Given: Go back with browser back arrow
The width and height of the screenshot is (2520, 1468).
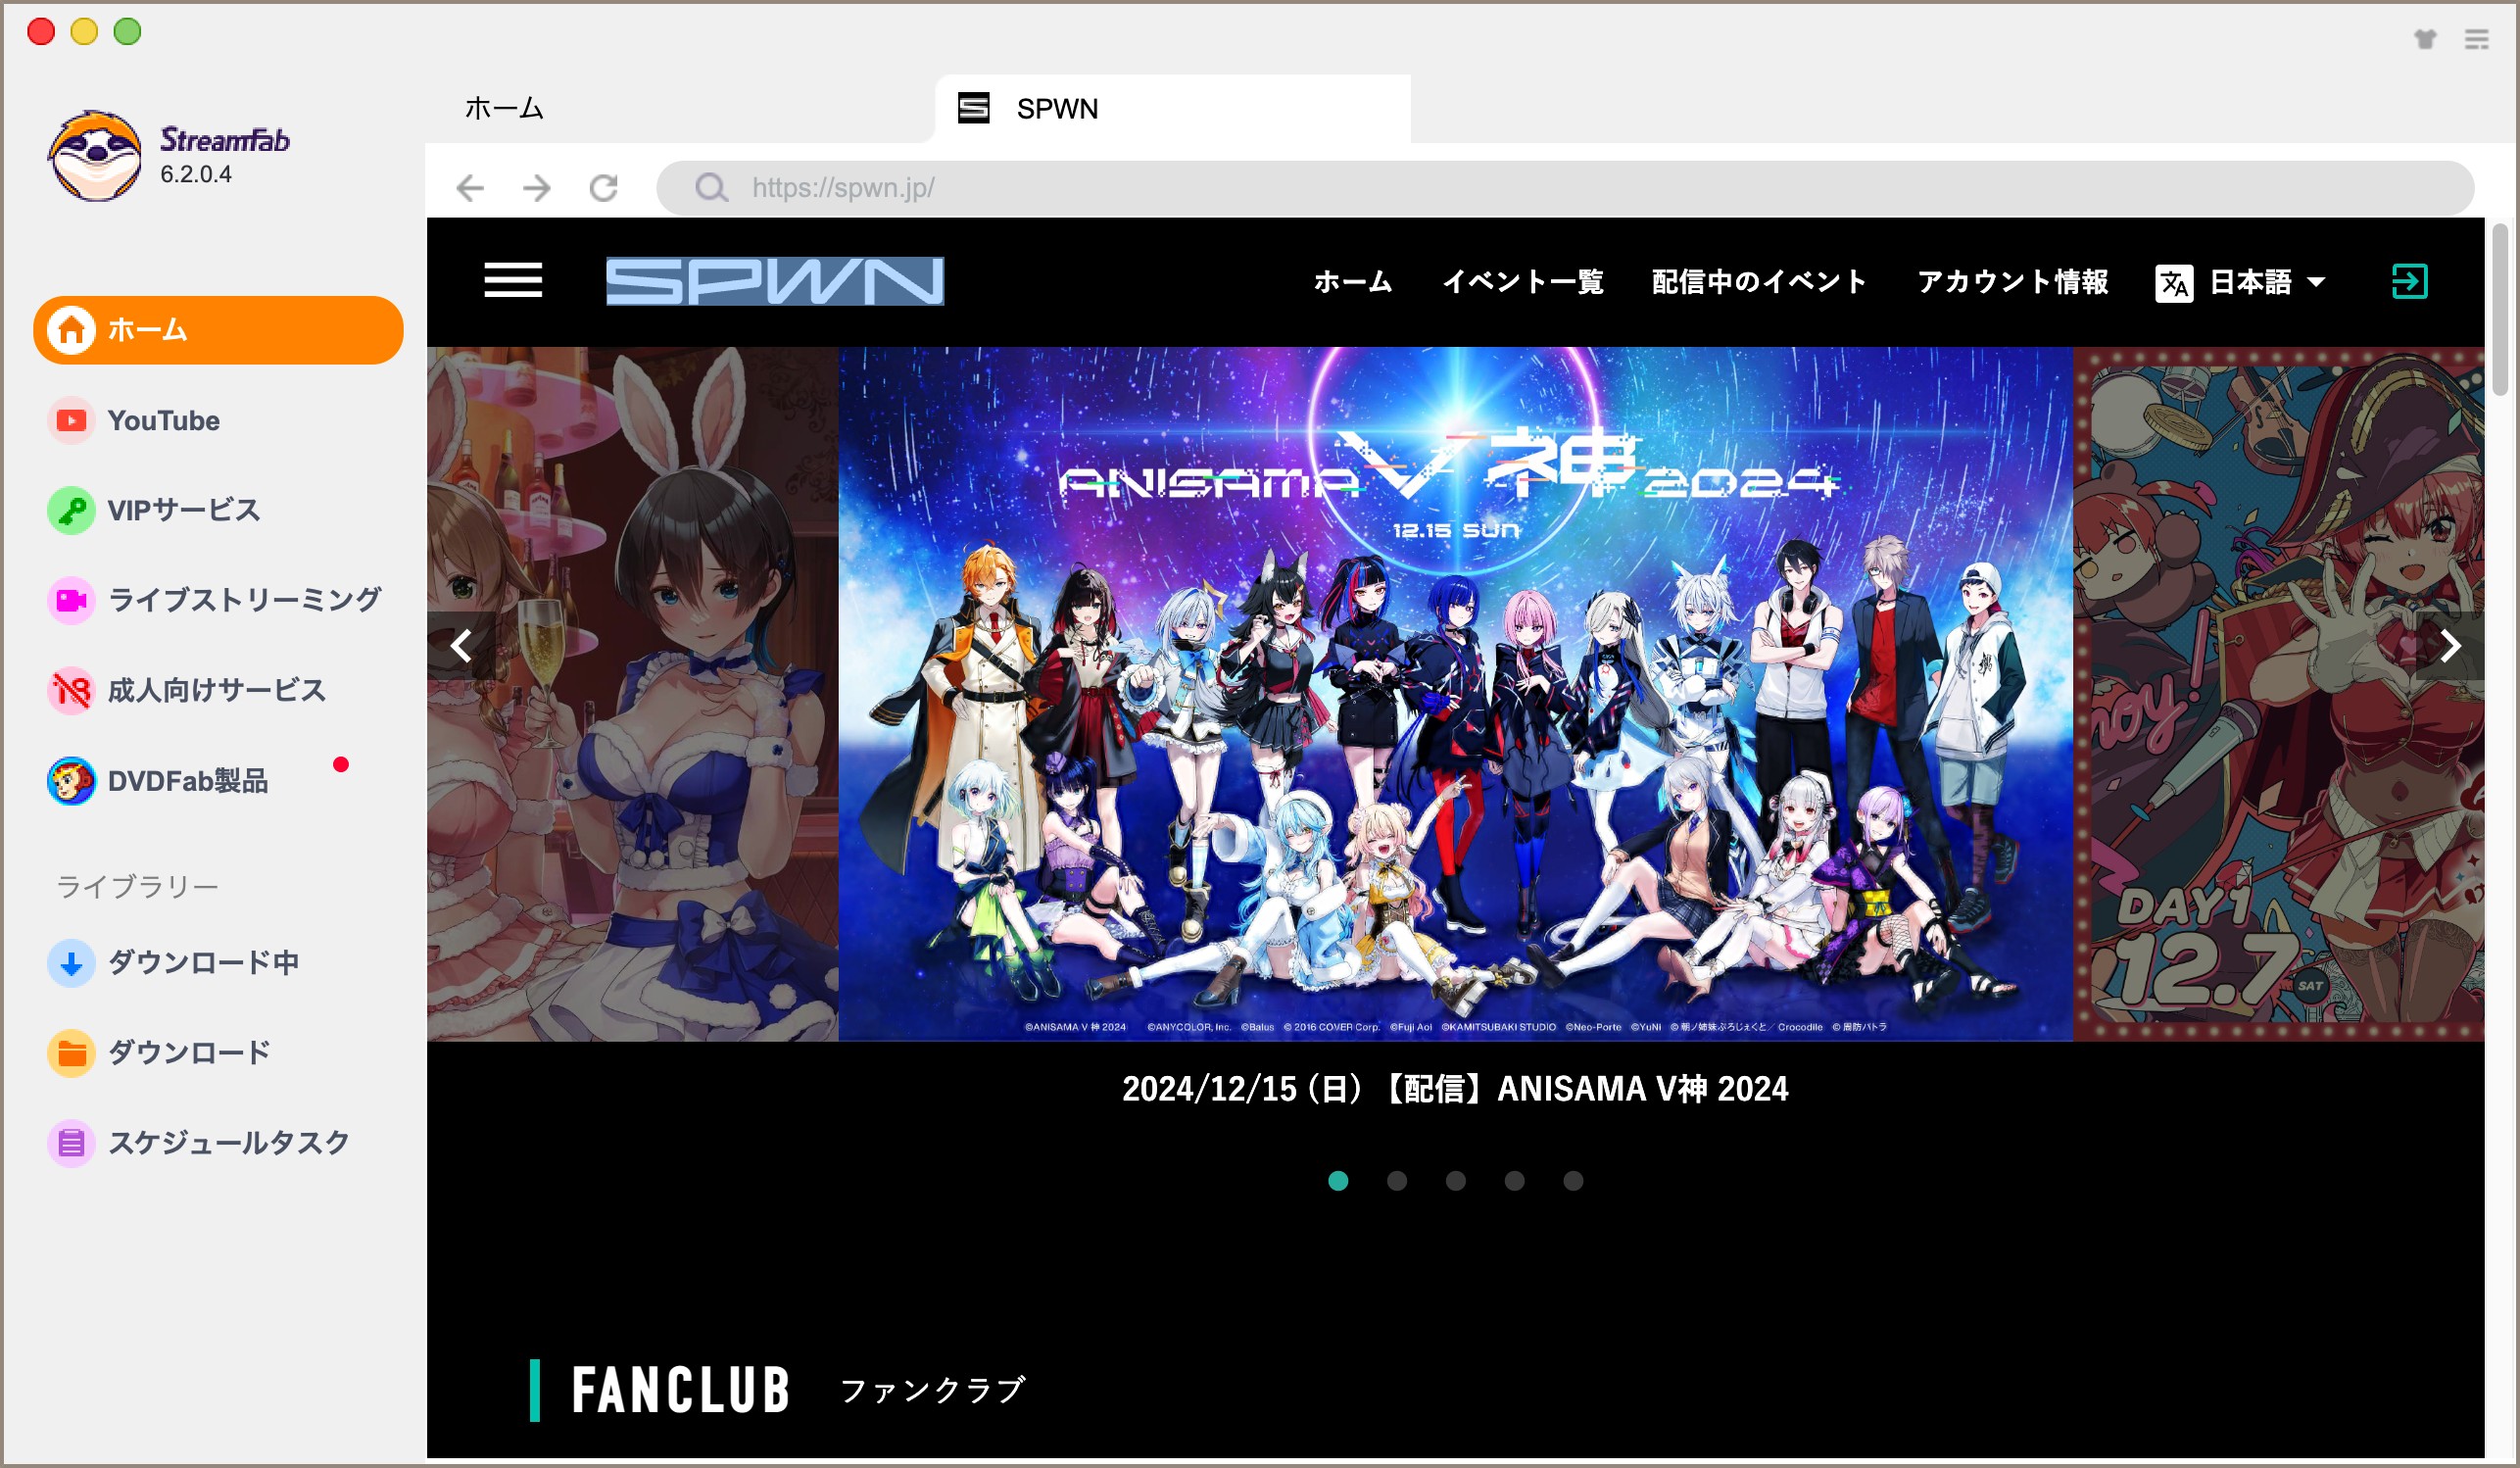Looking at the screenshot, I should (x=470, y=188).
